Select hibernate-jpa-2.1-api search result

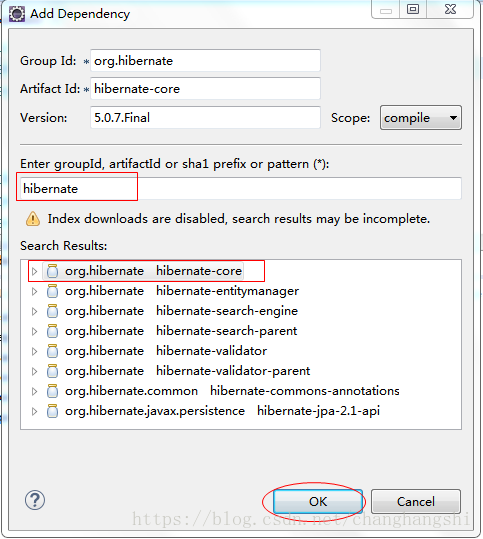point(222,410)
